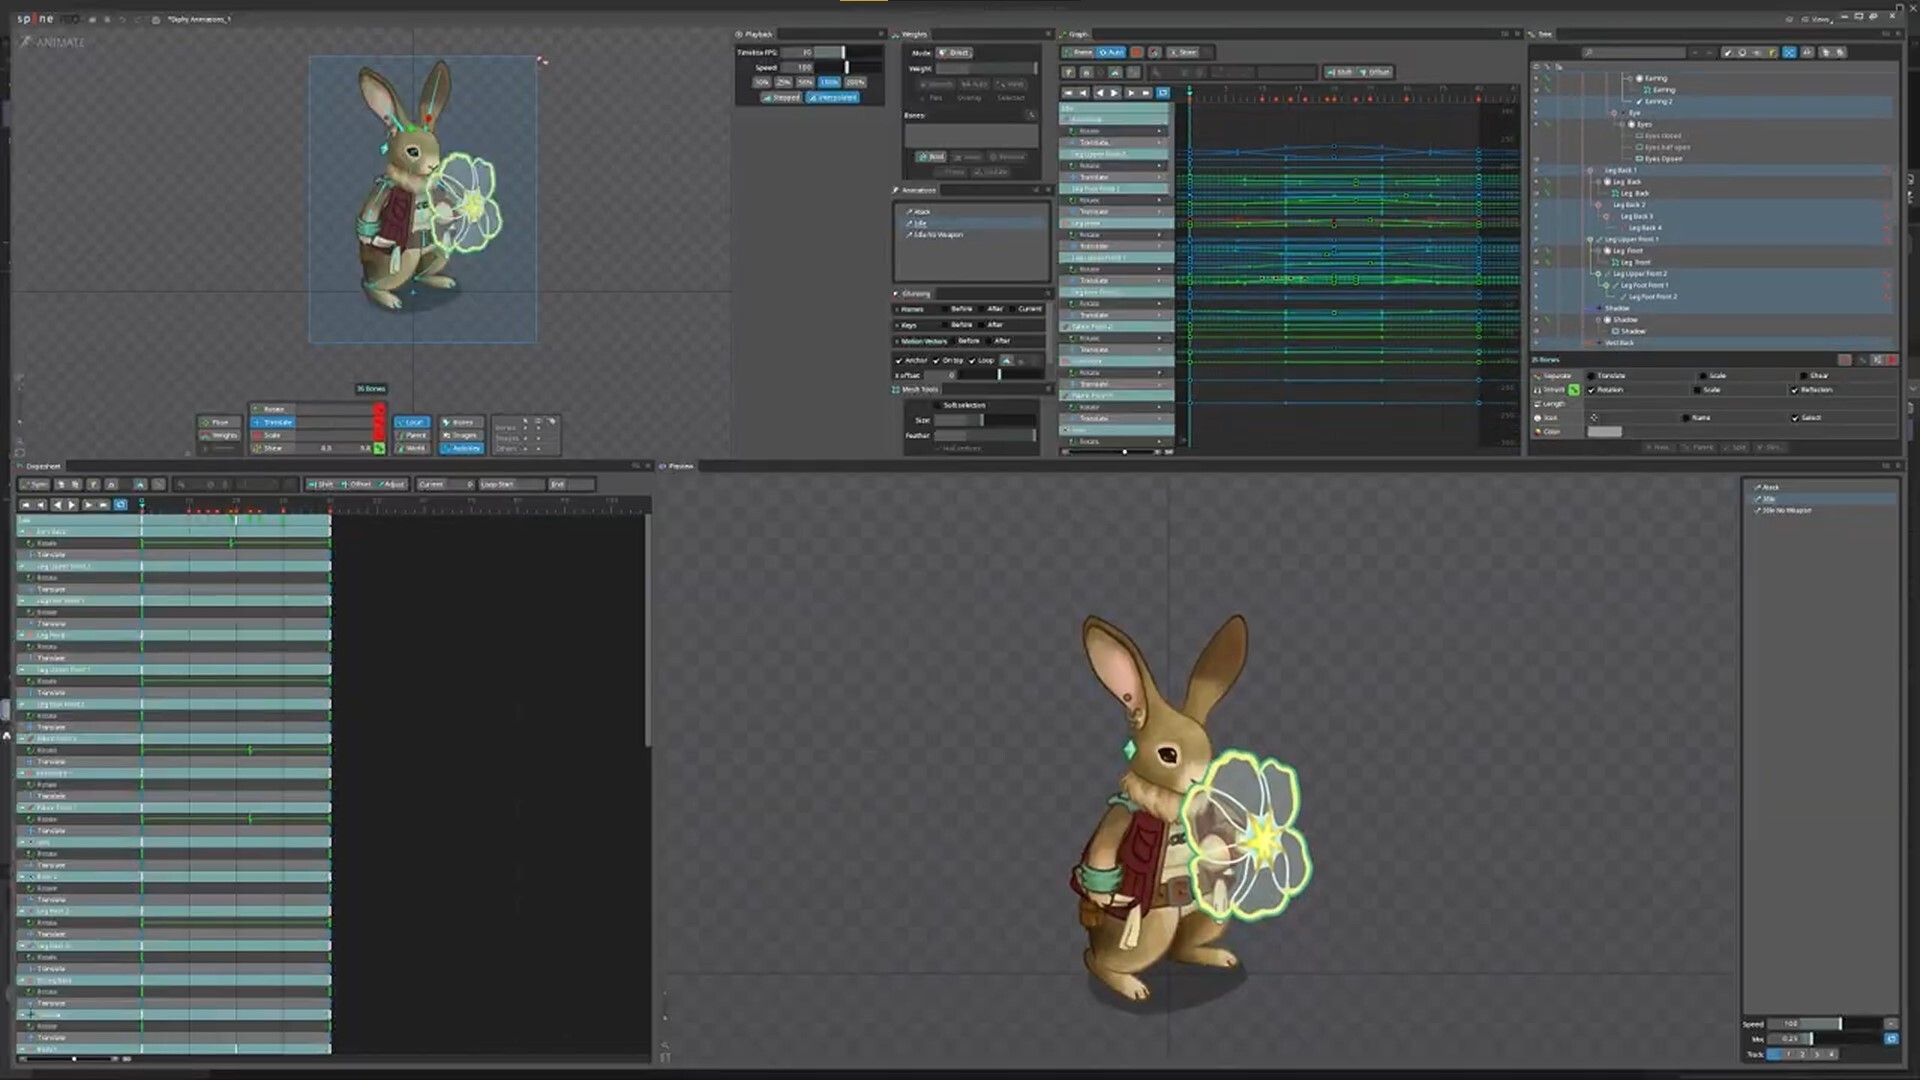Toggle the Inherit Rotation checkbox

pos(1591,390)
